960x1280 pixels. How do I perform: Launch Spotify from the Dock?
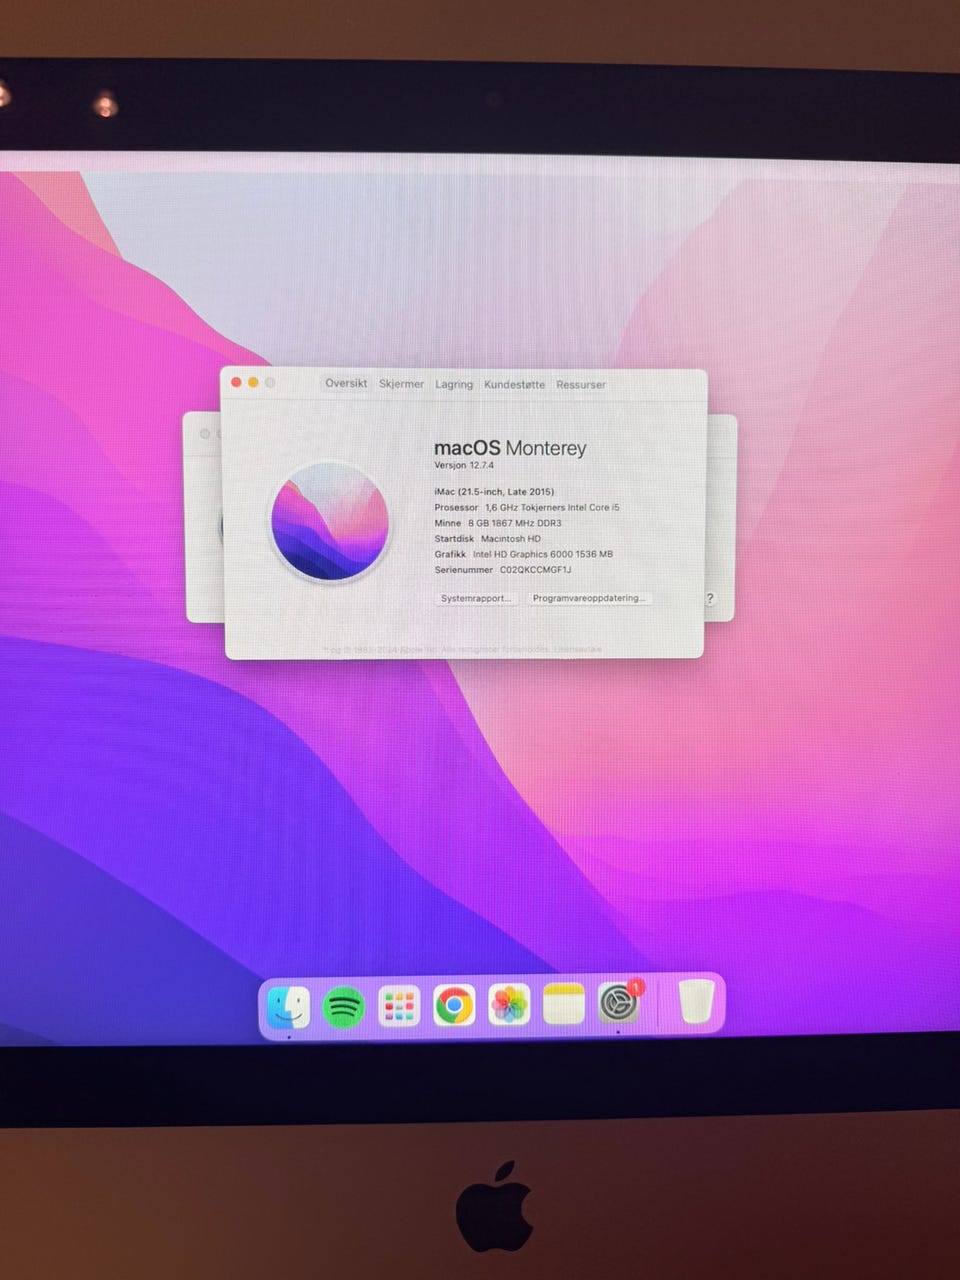click(343, 1007)
